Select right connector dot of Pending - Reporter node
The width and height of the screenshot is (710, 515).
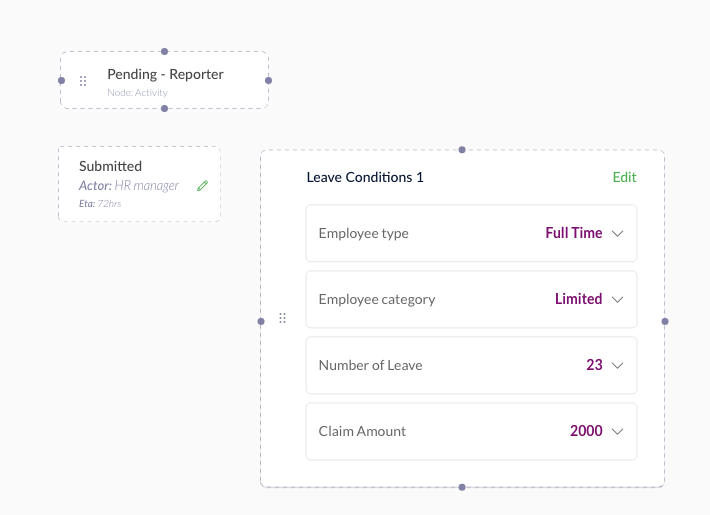pos(269,81)
